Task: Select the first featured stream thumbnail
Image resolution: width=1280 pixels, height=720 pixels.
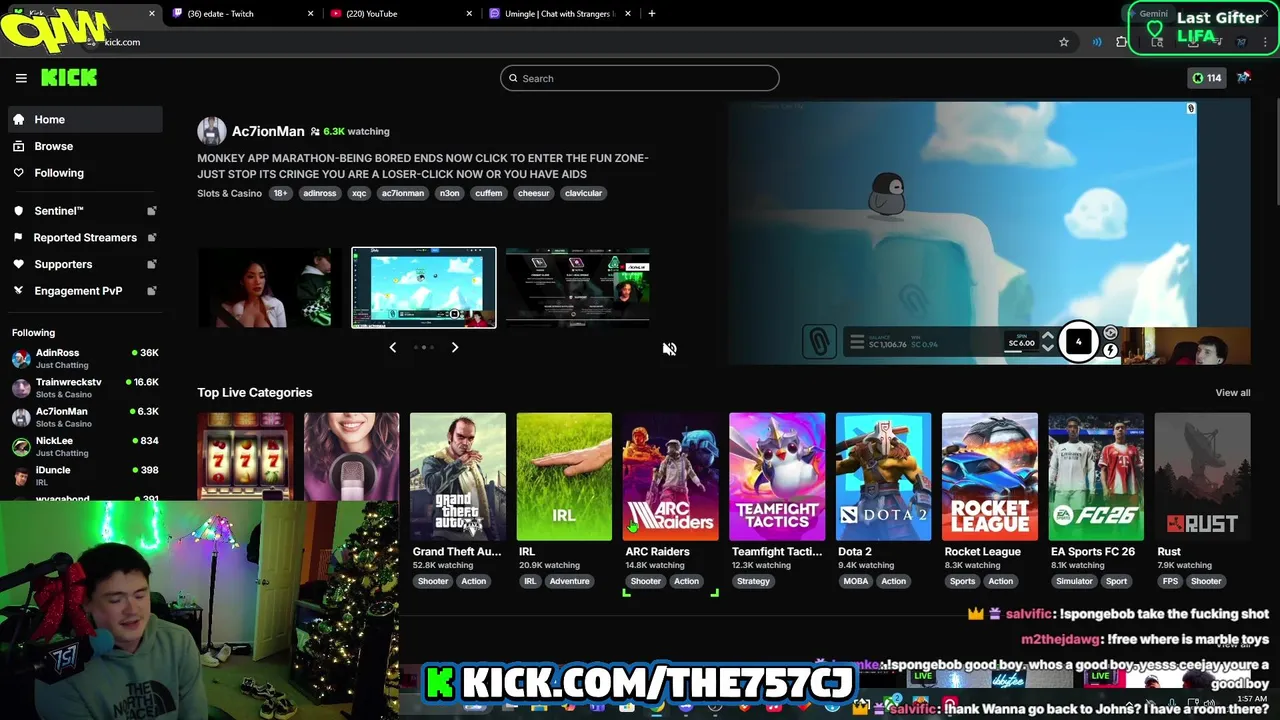Action: (269, 288)
